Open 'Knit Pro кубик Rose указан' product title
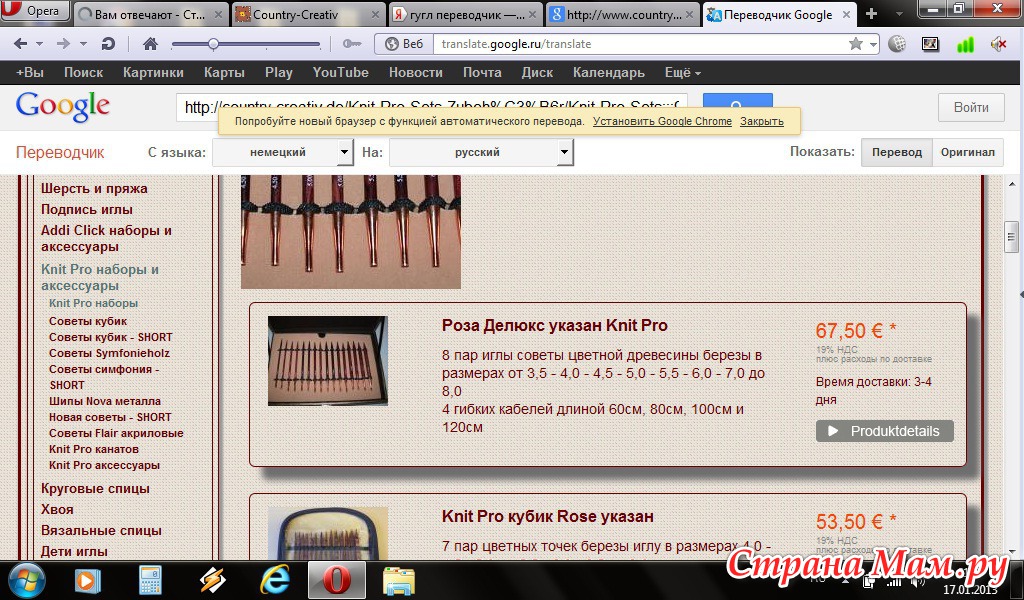 (x=548, y=516)
